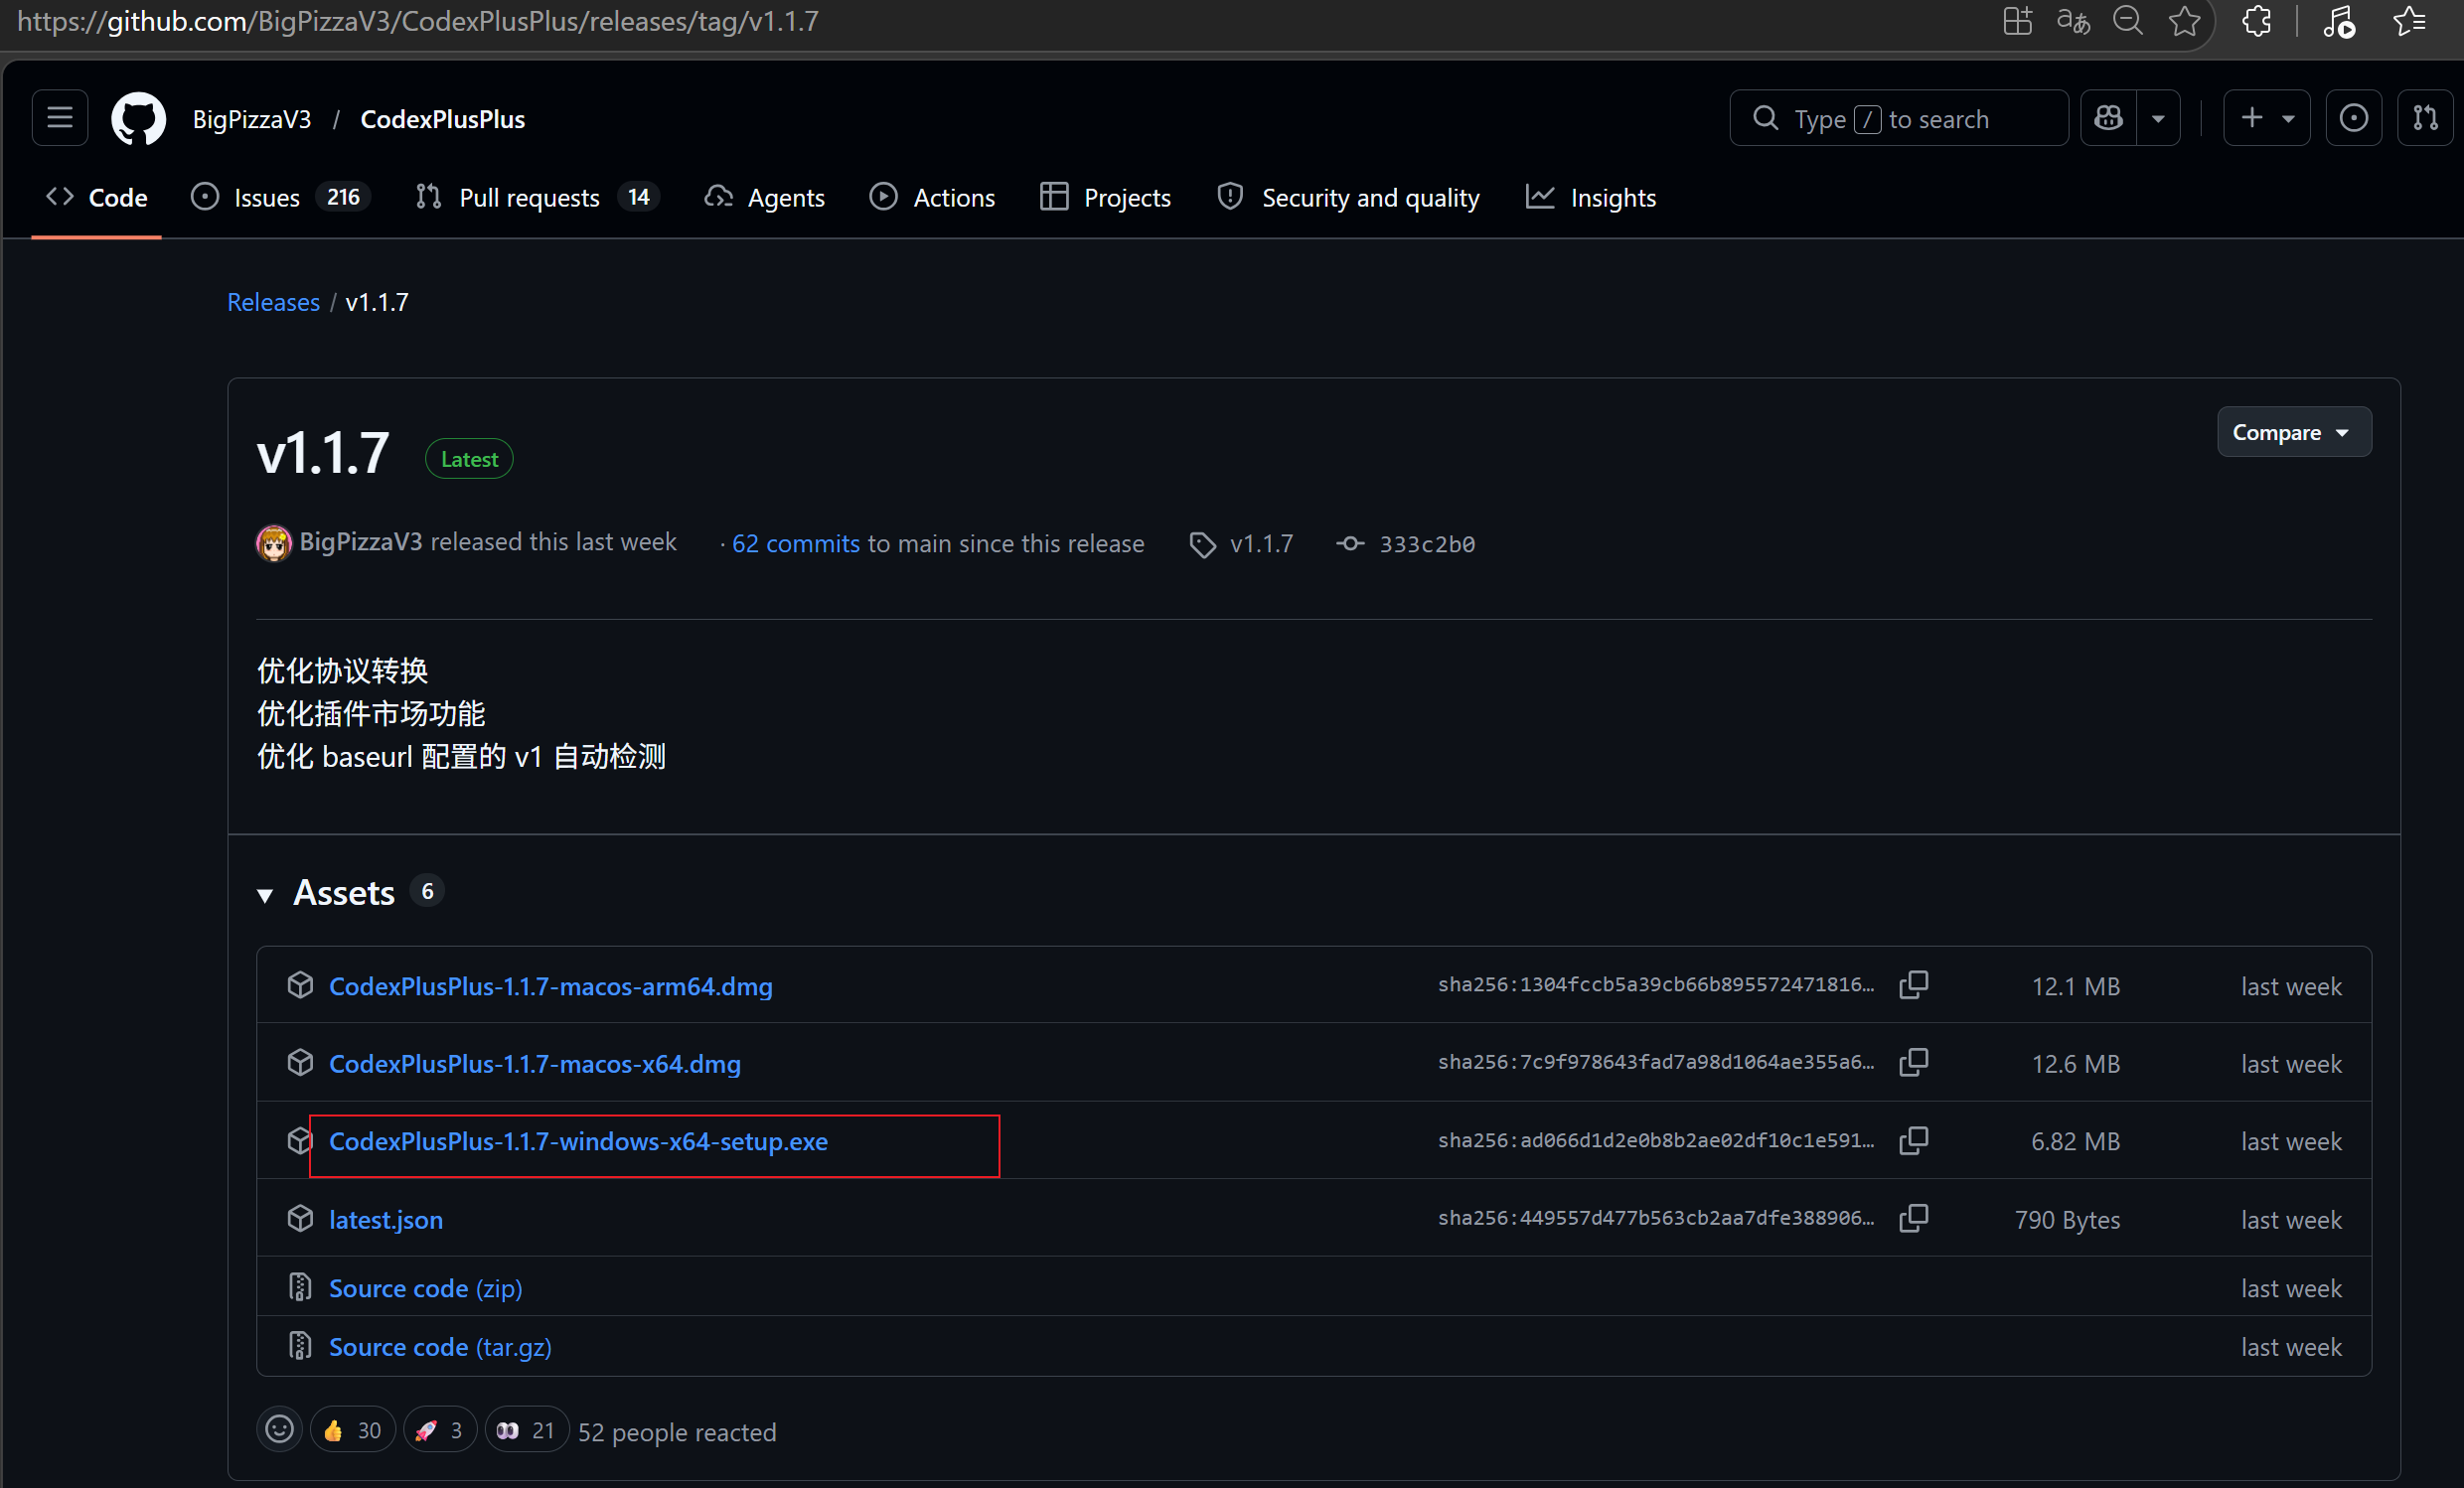Click the green Latest badge
The image size is (2464, 1488).
point(469,459)
